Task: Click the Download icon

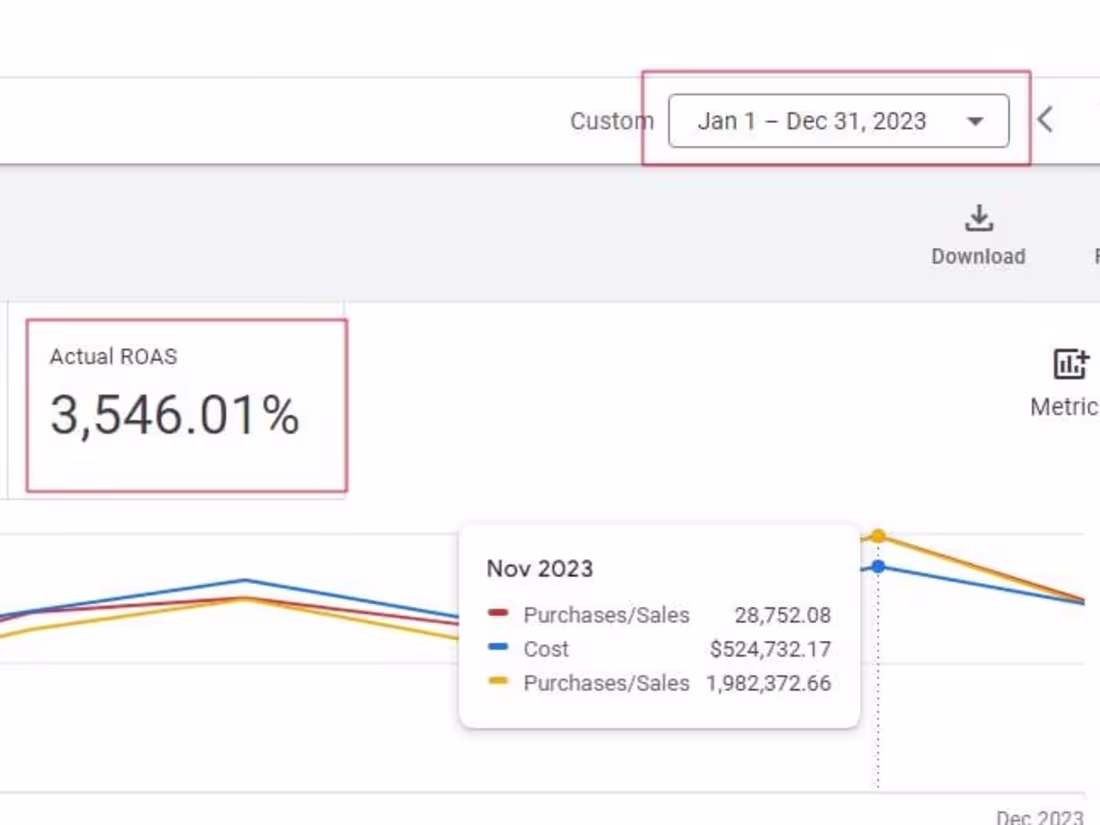Action: [978, 218]
